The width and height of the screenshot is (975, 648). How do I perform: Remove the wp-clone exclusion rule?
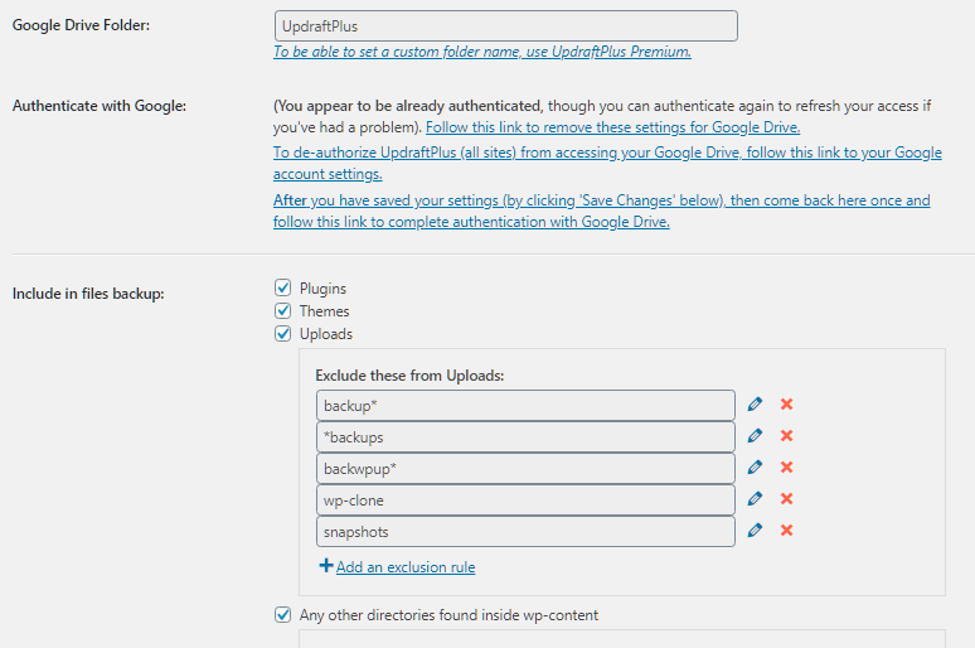coord(787,499)
